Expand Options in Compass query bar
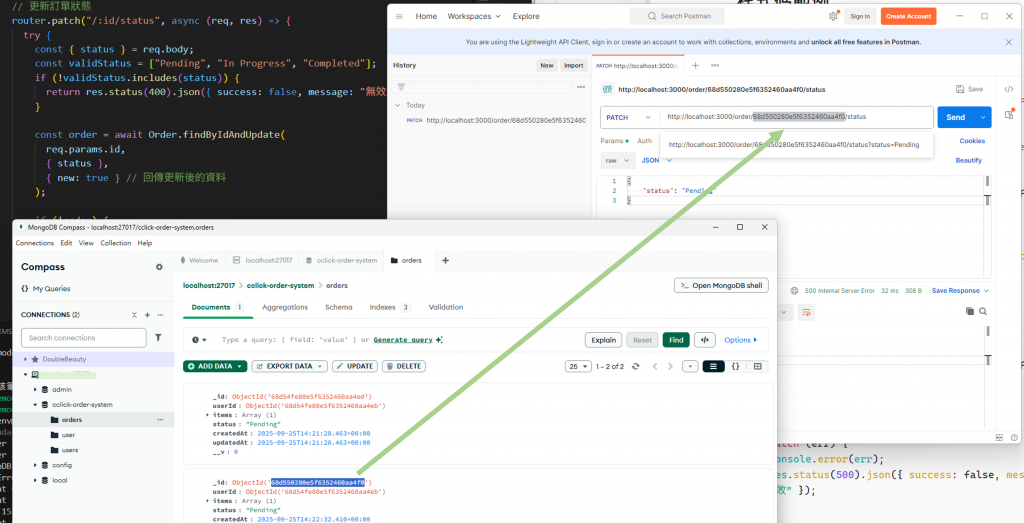The height and width of the screenshot is (523, 1024). point(741,340)
